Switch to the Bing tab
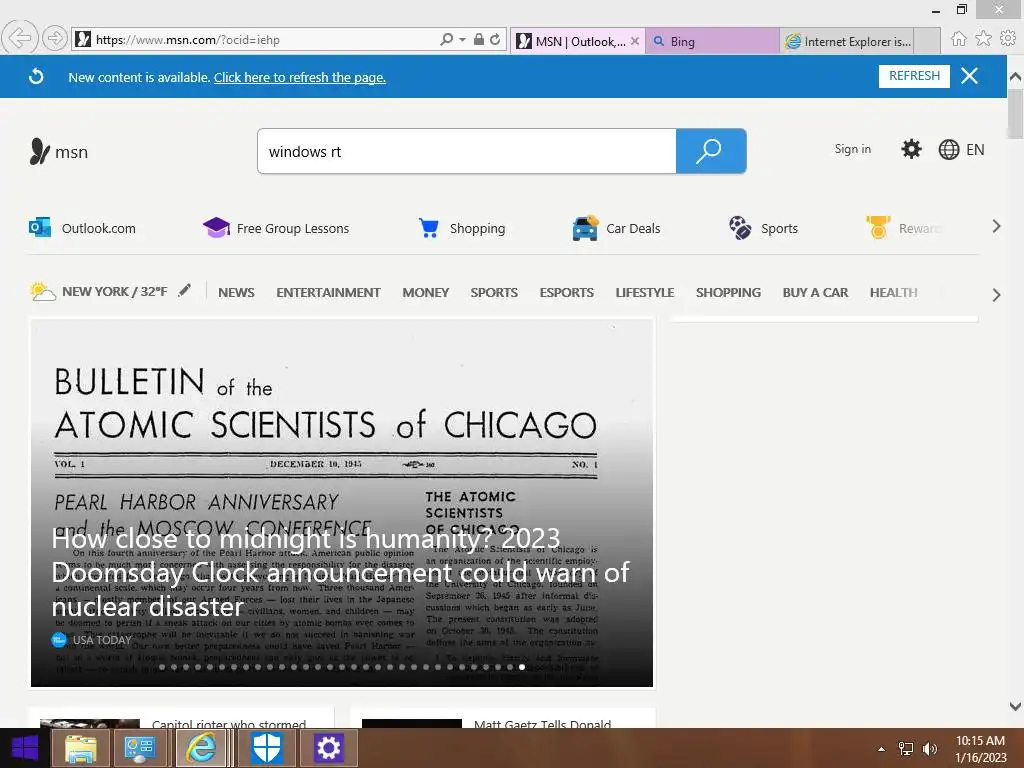The image size is (1024, 768). point(712,41)
